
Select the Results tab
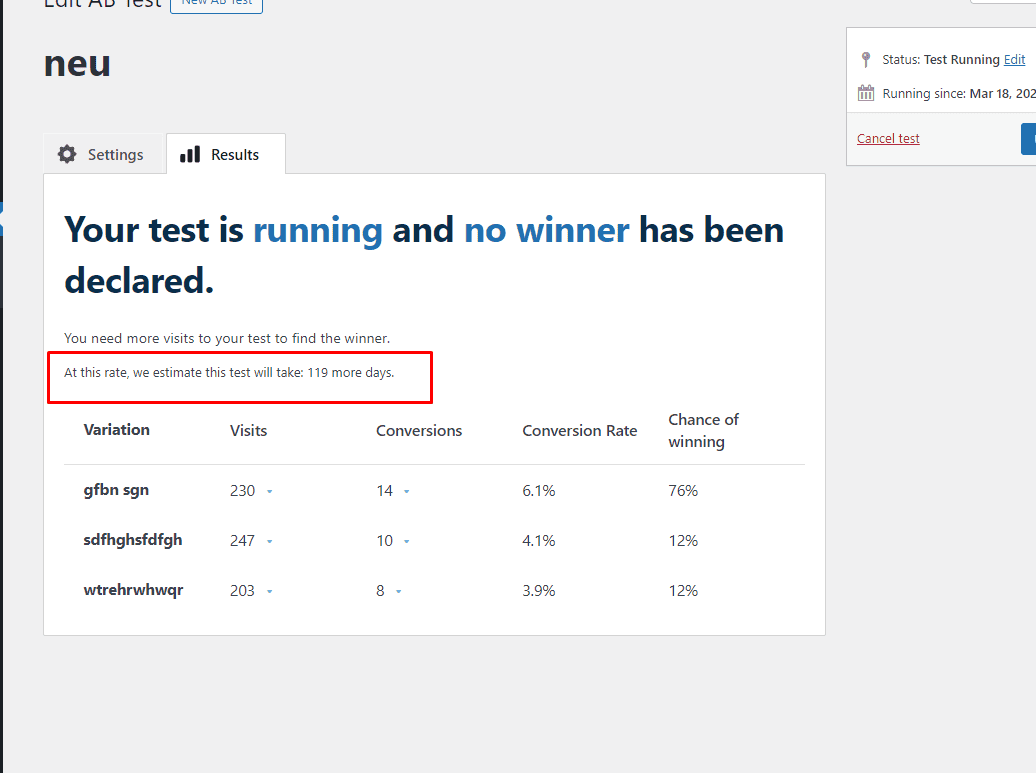click(x=226, y=154)
